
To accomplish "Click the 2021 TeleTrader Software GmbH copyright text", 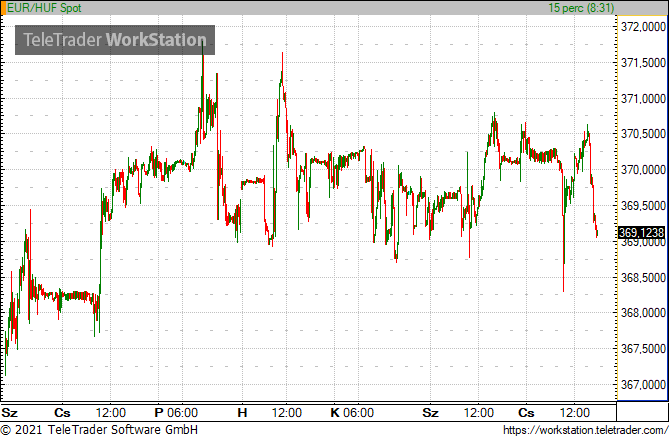I will pyautogui.click(x=99, y=430).
